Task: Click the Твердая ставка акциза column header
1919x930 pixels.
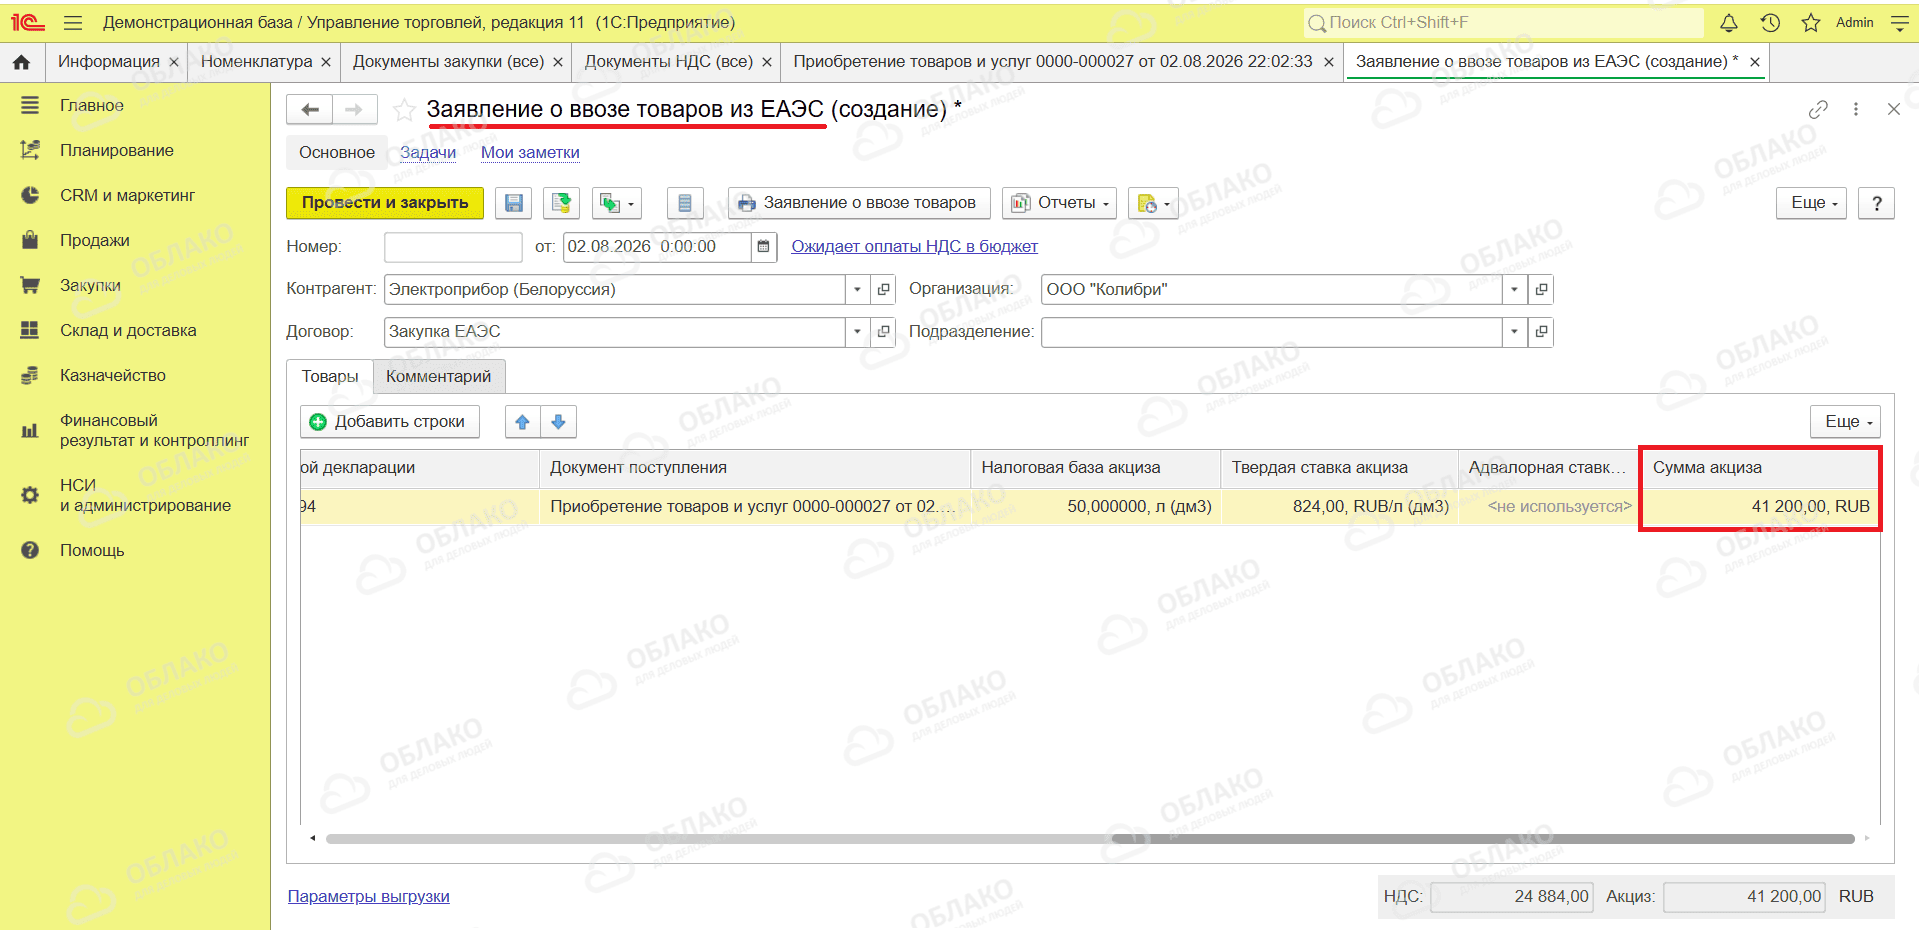Action: click(x=1339, y=468)
